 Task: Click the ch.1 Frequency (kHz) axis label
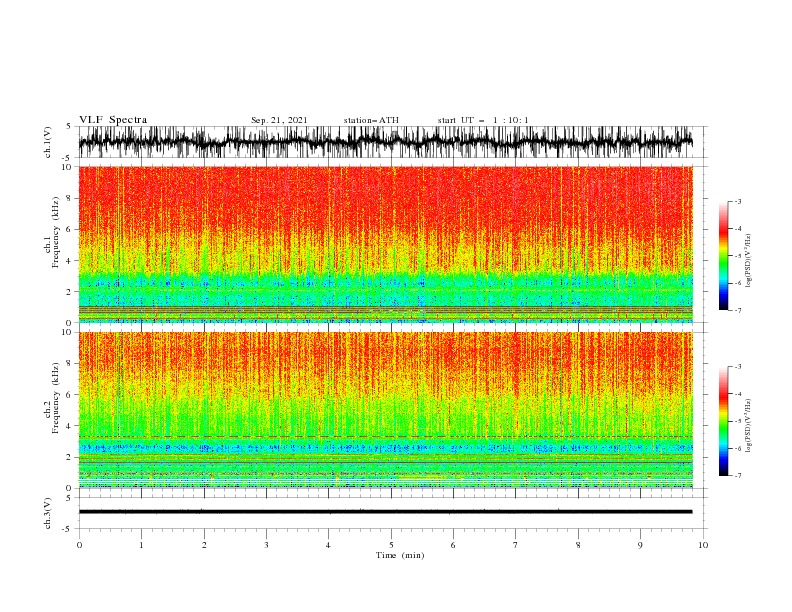[52, 244]
